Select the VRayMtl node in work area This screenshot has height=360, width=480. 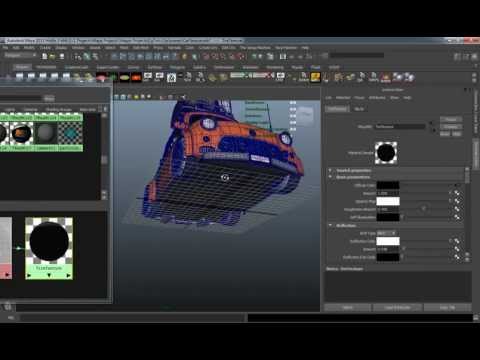[49, 248]
